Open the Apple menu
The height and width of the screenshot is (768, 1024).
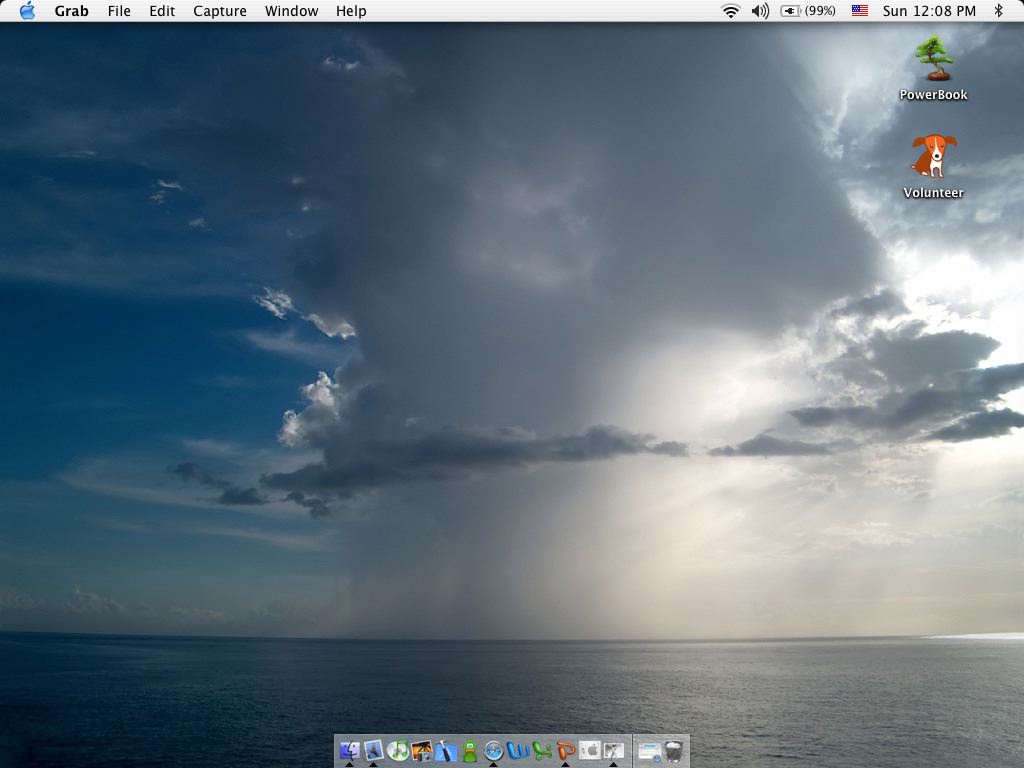click(x=27, y=11)
